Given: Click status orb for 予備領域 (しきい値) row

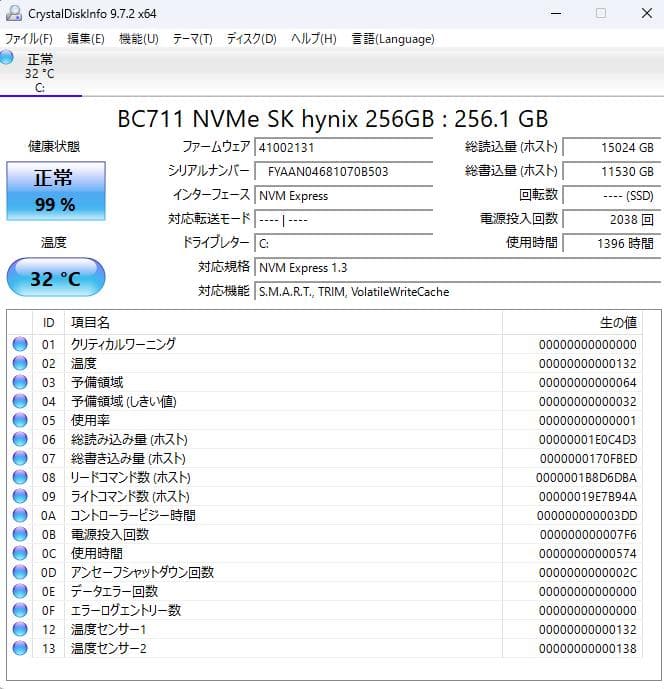Looking at the screenshot, I should (x=20, y=401).
